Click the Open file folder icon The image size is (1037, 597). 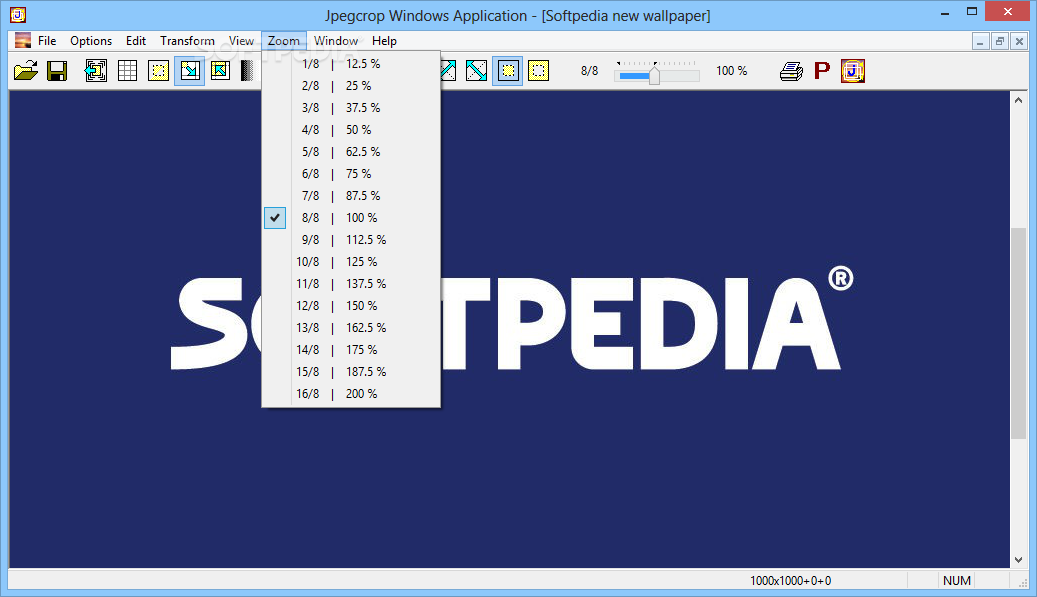pos(26,71)
